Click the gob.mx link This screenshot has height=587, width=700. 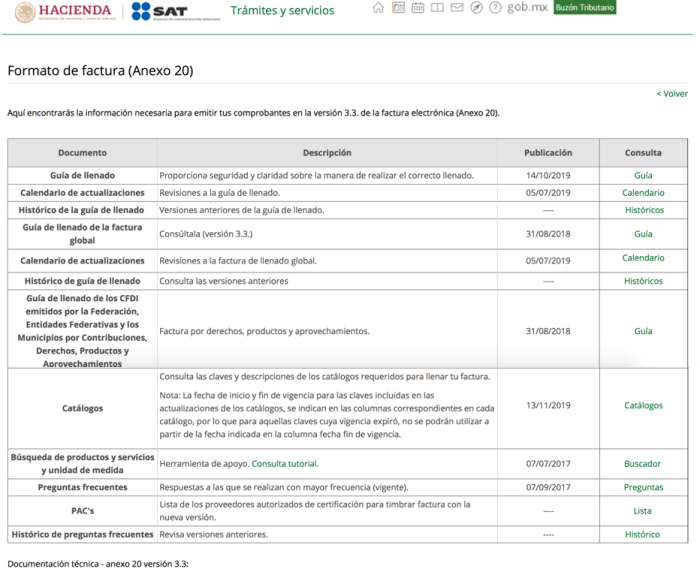pyautogui.click(x=527, y=8)
